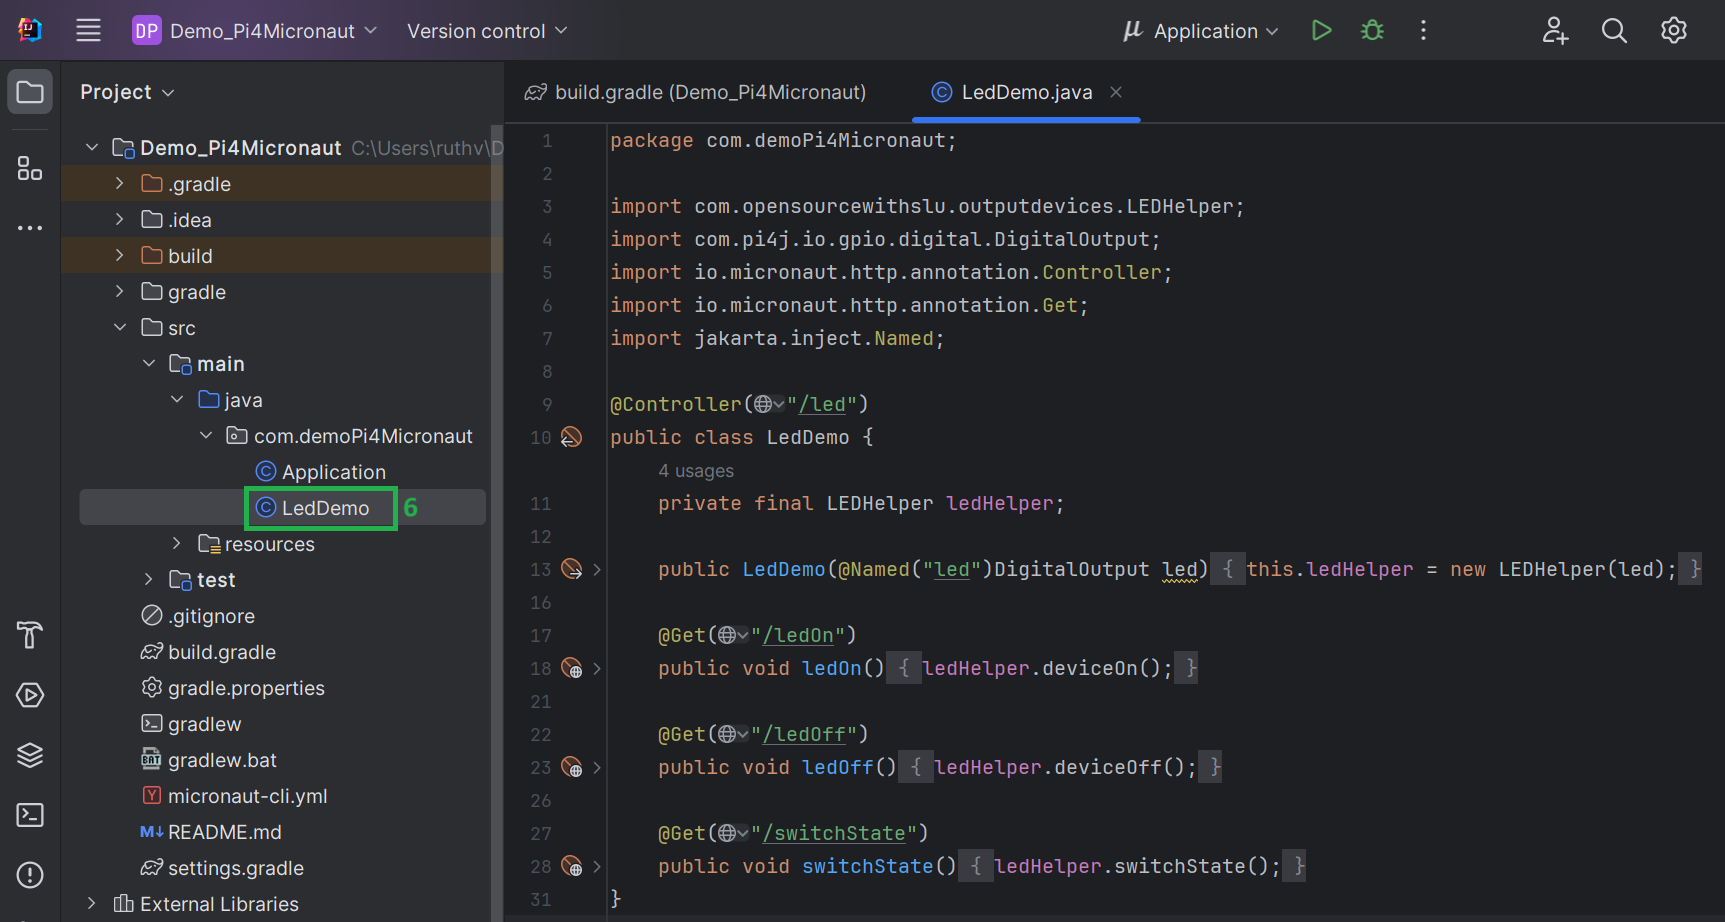Screen dimensions: 1725x922
Task: Collapse the main folder
Action: tap(149, 364)
